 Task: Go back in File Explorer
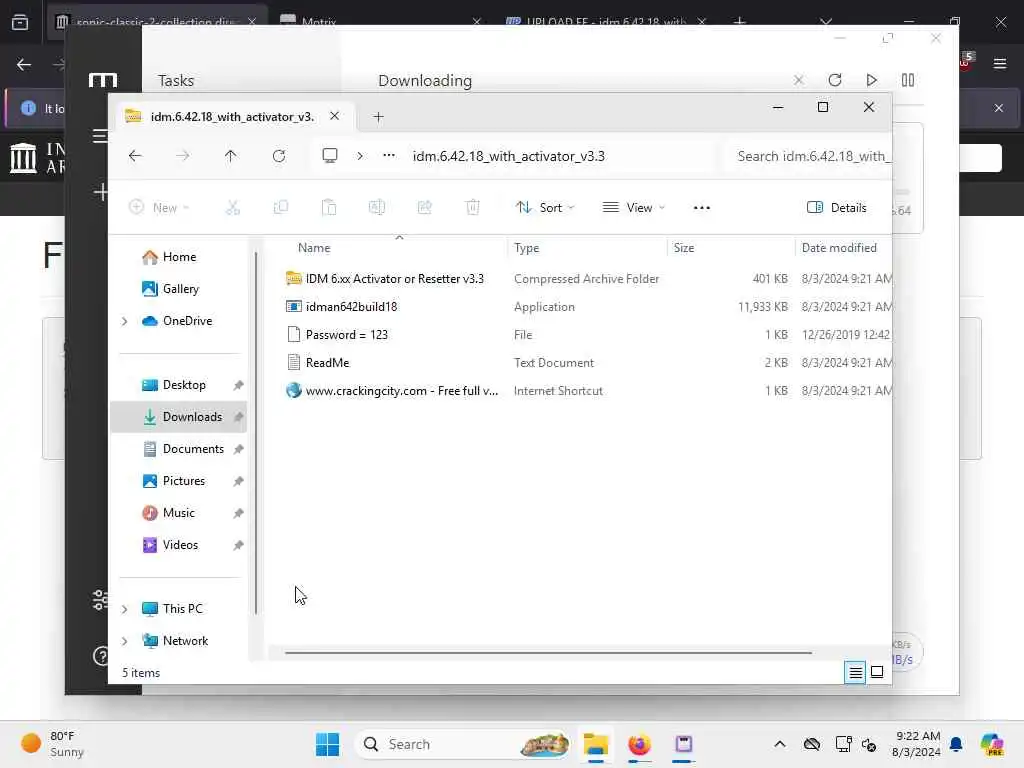(x=135, y=156)
